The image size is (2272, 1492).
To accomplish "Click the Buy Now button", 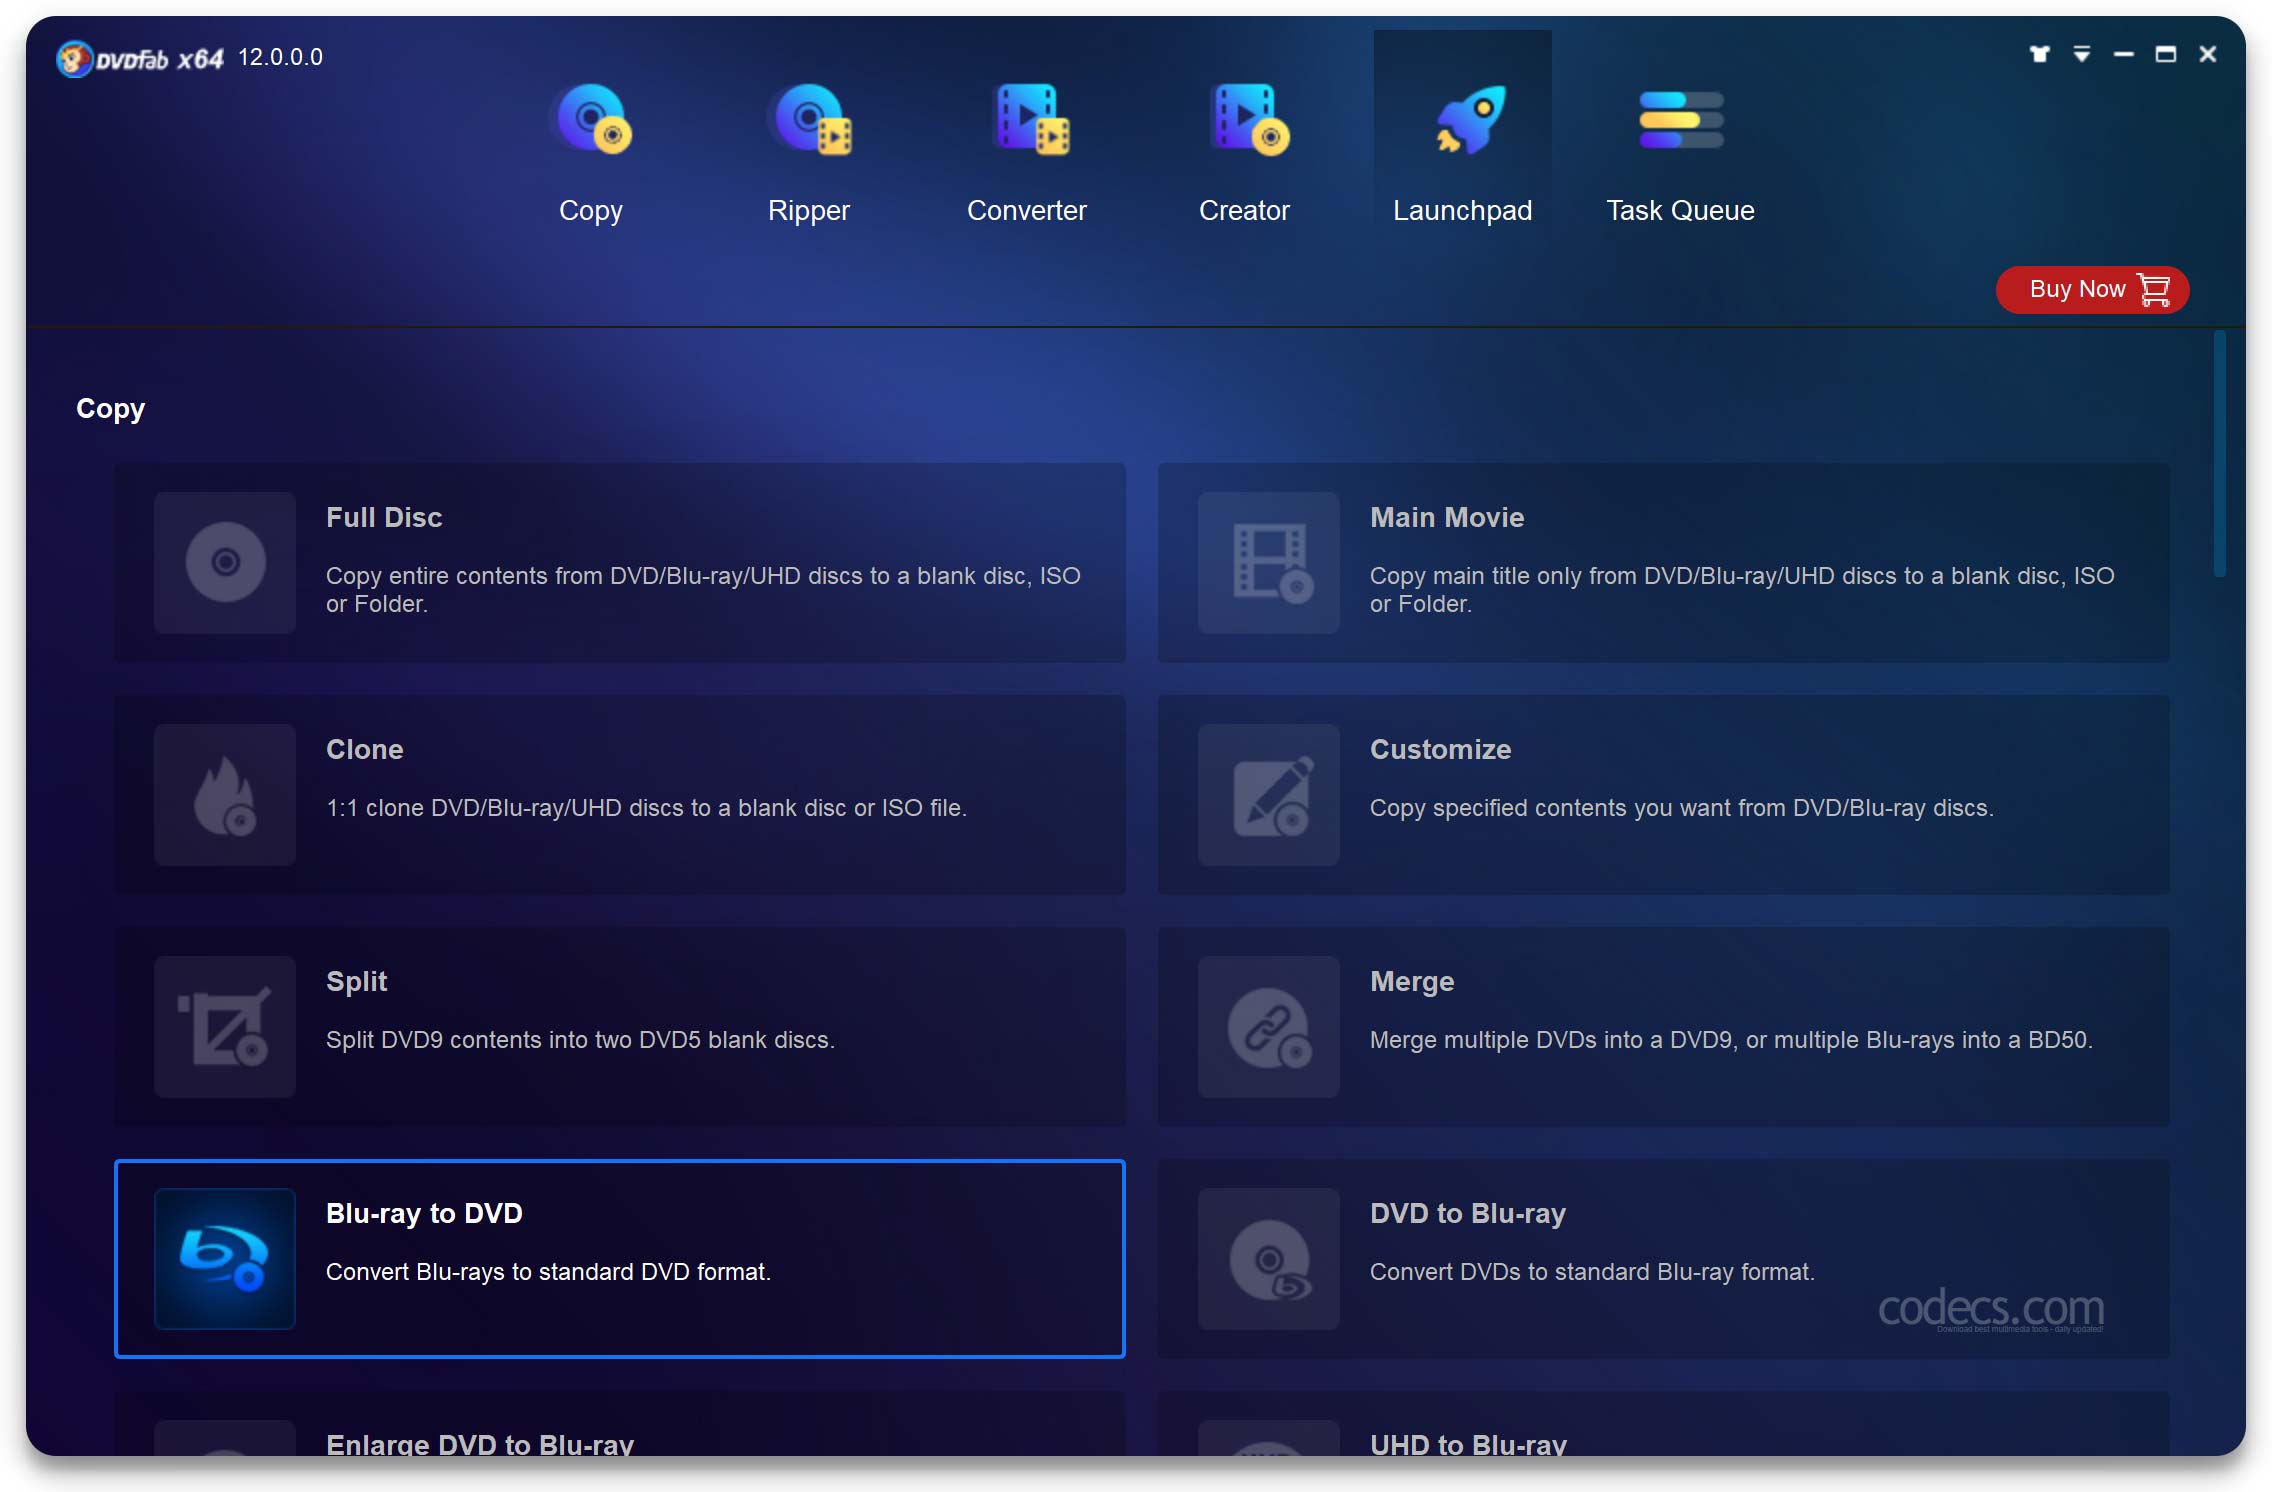I will [x=2092, y=289].
